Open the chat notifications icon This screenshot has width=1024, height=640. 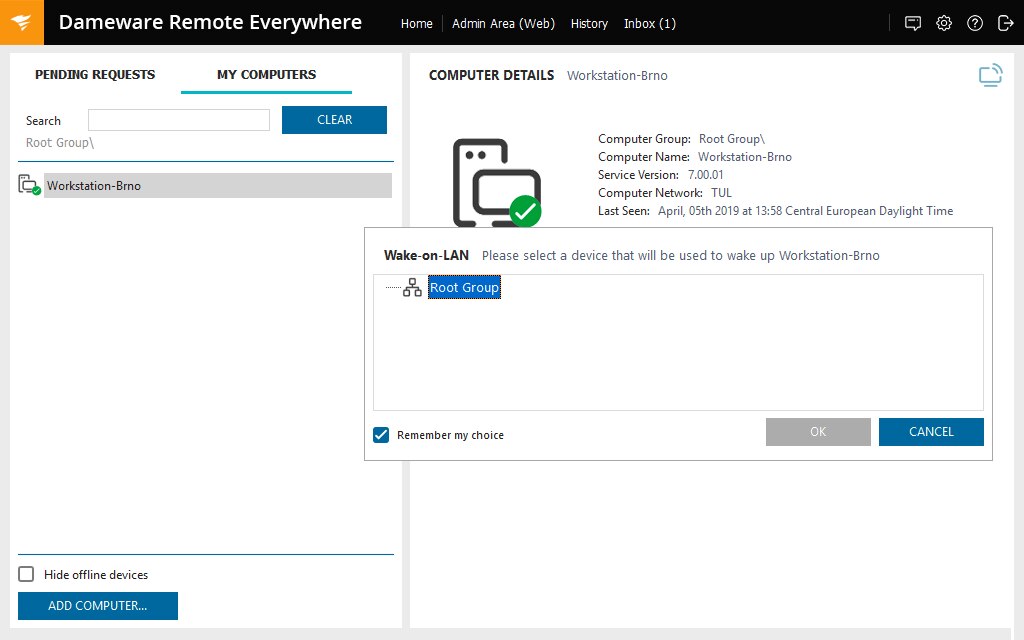point(912,22)
